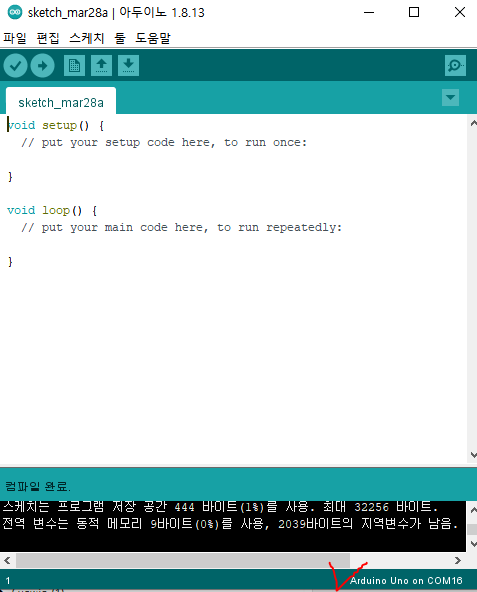
Task: Click editor scrollbar up arrow
Action: click(x=473, y=123)
